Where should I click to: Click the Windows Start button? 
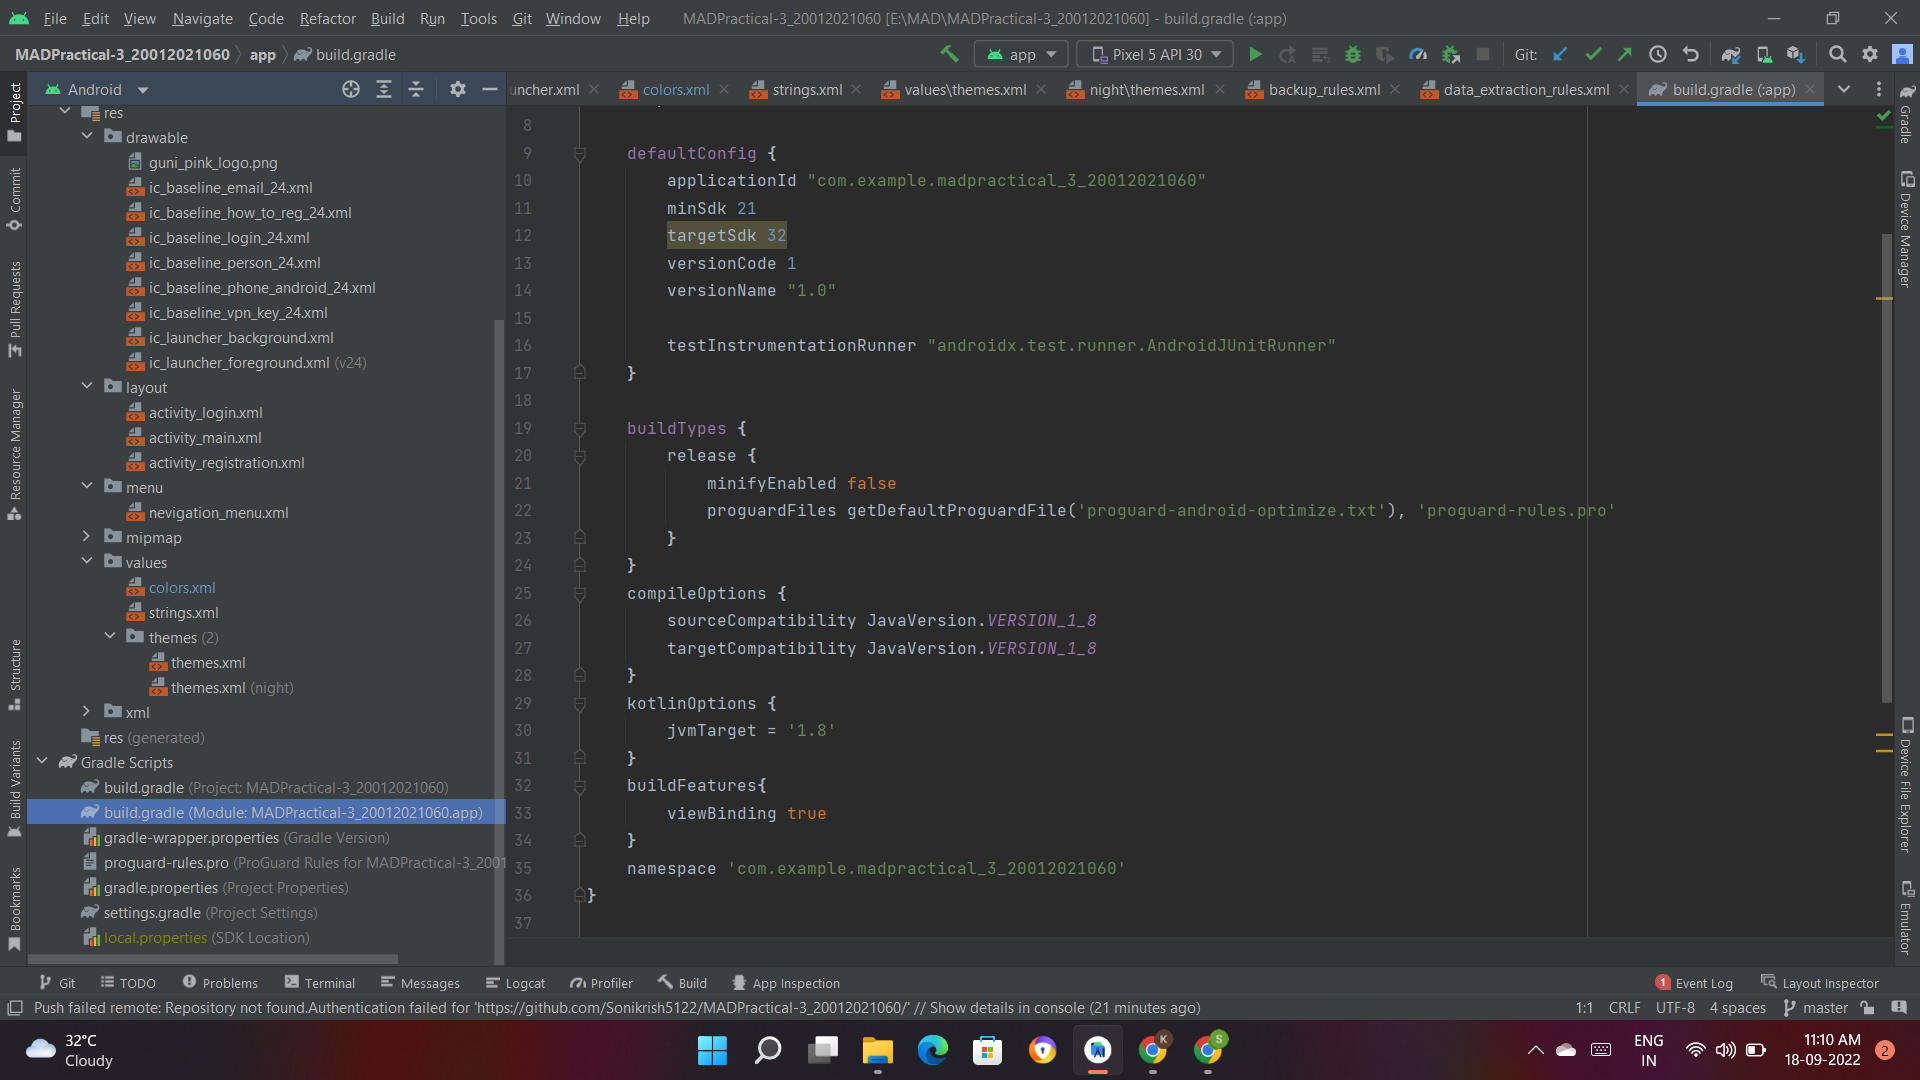[712, 1050]
